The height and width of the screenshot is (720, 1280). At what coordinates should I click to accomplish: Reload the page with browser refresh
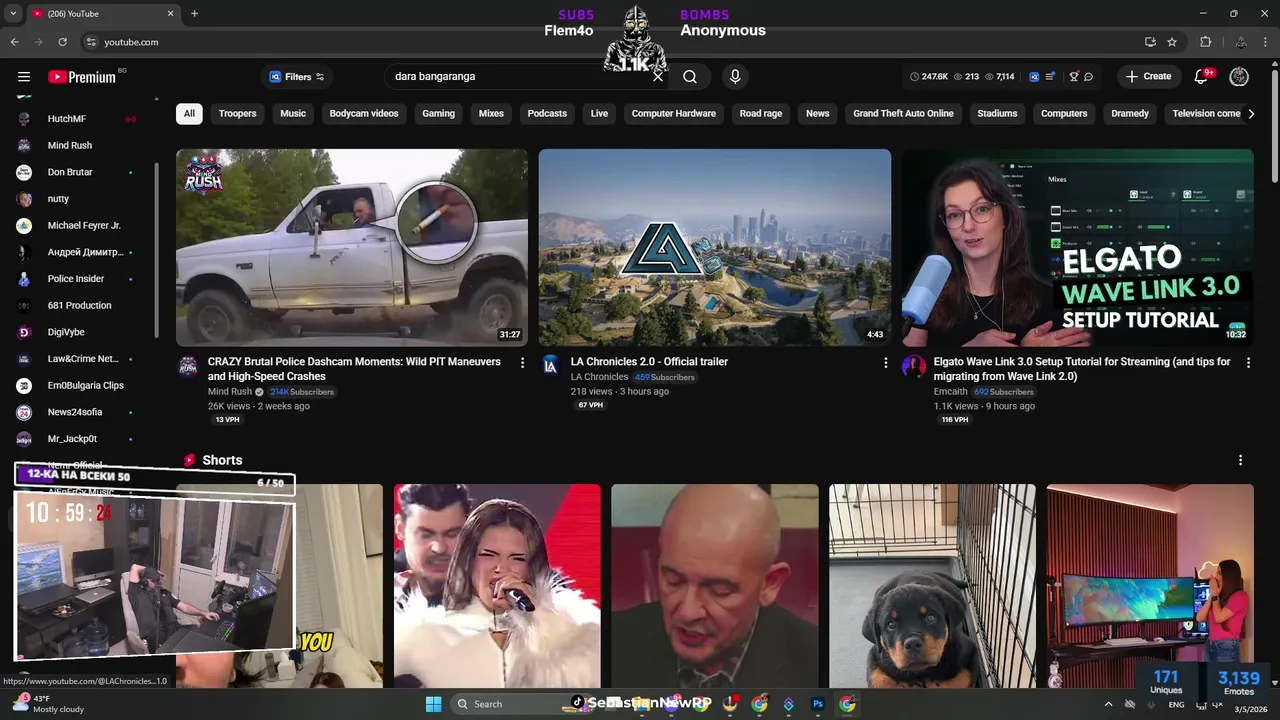coord(62,42)
